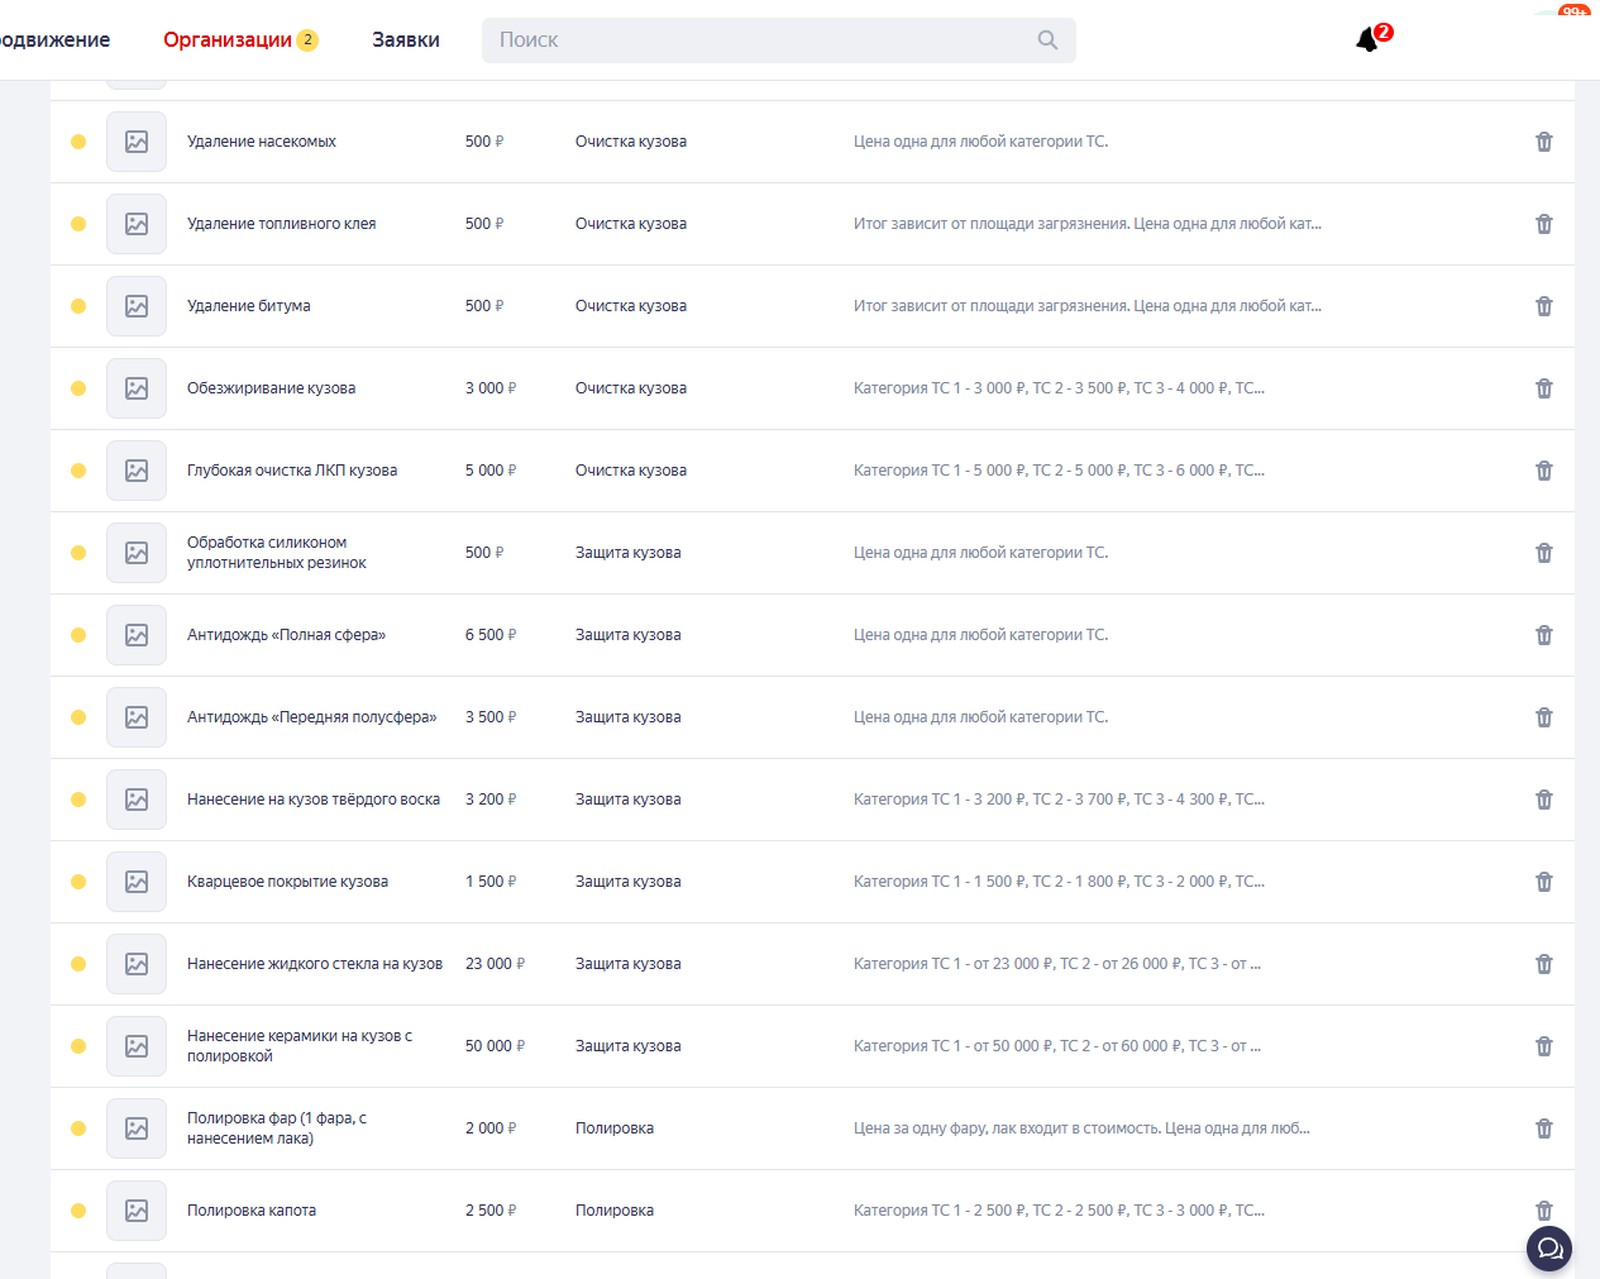Toggle status dot of Антидождь «Передняя полусфера»

coord(78,717)
